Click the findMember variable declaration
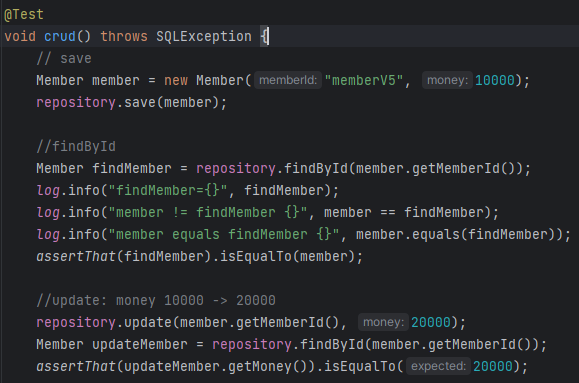The image size is (579, 383). pos(132,168)
